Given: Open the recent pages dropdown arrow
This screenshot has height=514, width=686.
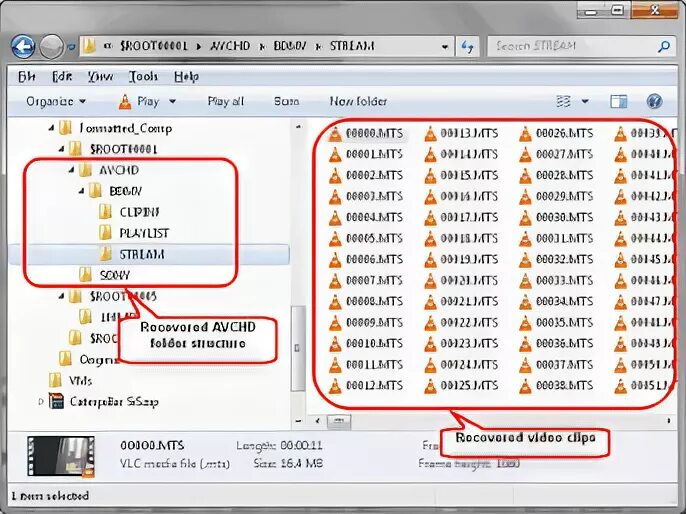Looking at the screenshot, I should 71,46.
